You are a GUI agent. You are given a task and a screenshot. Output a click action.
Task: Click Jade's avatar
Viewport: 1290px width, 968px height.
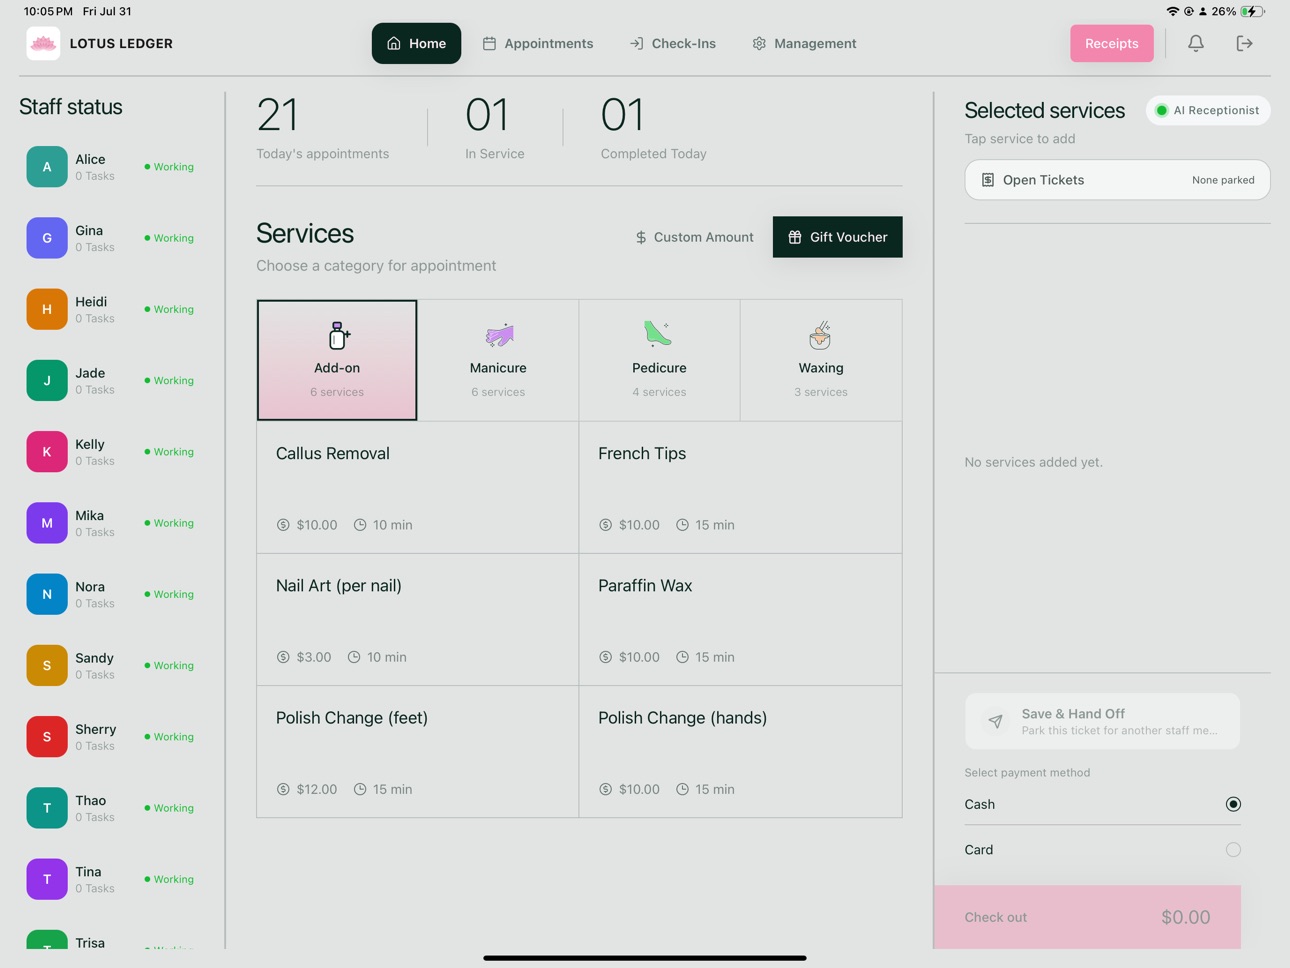click(47, 380)
